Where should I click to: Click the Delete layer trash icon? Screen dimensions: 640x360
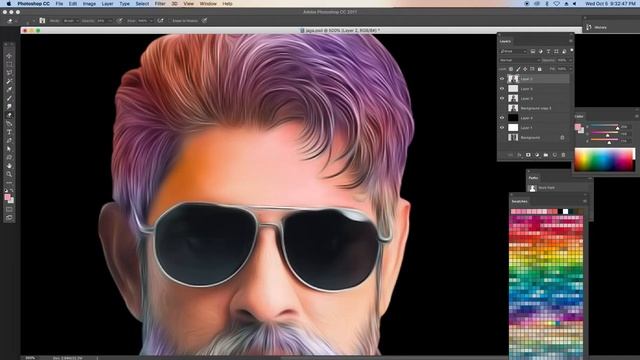(564, 155)
